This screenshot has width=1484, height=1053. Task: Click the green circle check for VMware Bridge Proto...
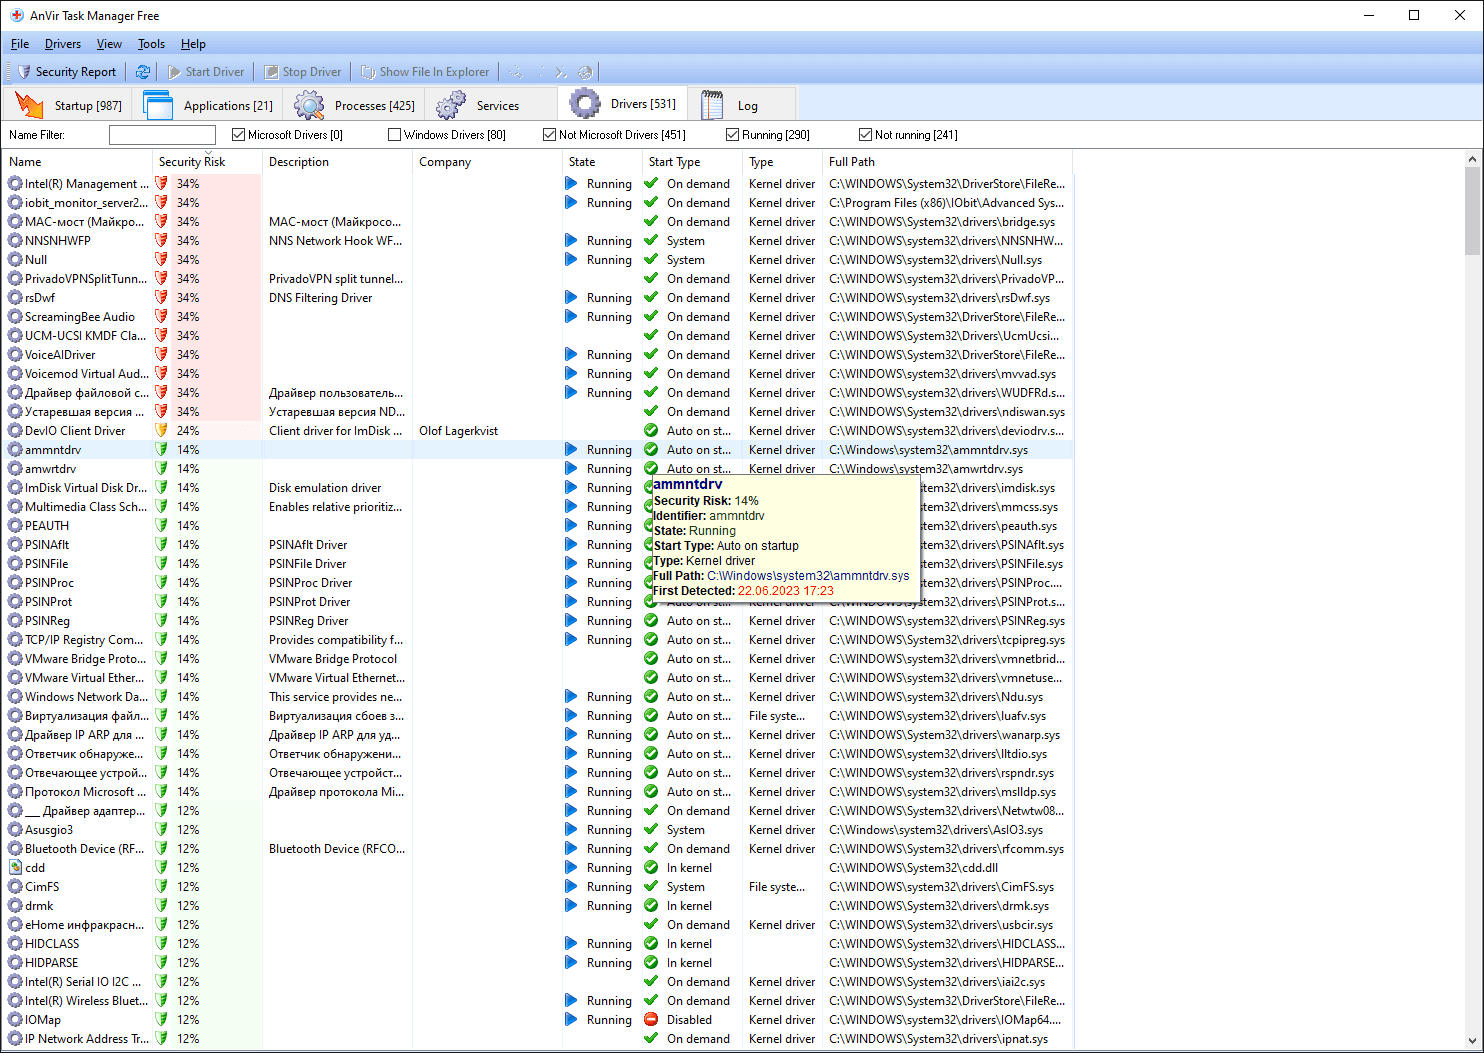click(651, 659)
